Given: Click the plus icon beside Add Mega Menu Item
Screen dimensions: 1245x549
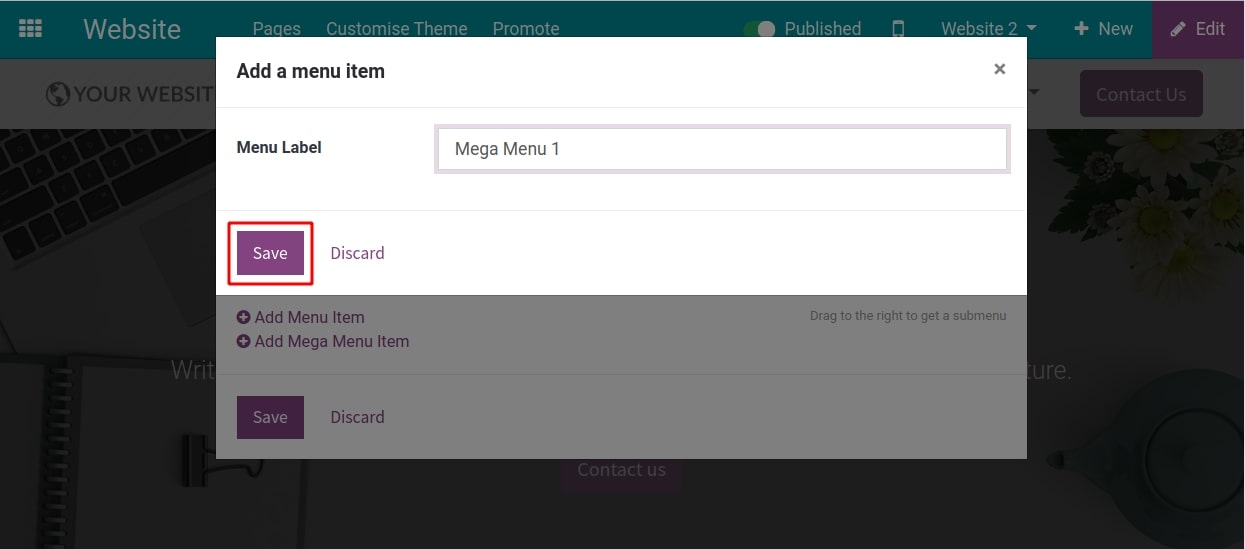Looking at the screenshot, I should pos(243,341).
